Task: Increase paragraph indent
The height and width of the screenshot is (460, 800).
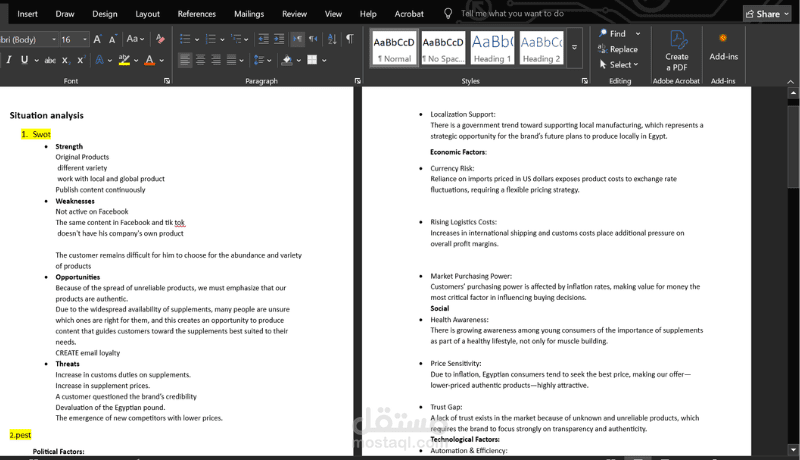Action: 279,39
